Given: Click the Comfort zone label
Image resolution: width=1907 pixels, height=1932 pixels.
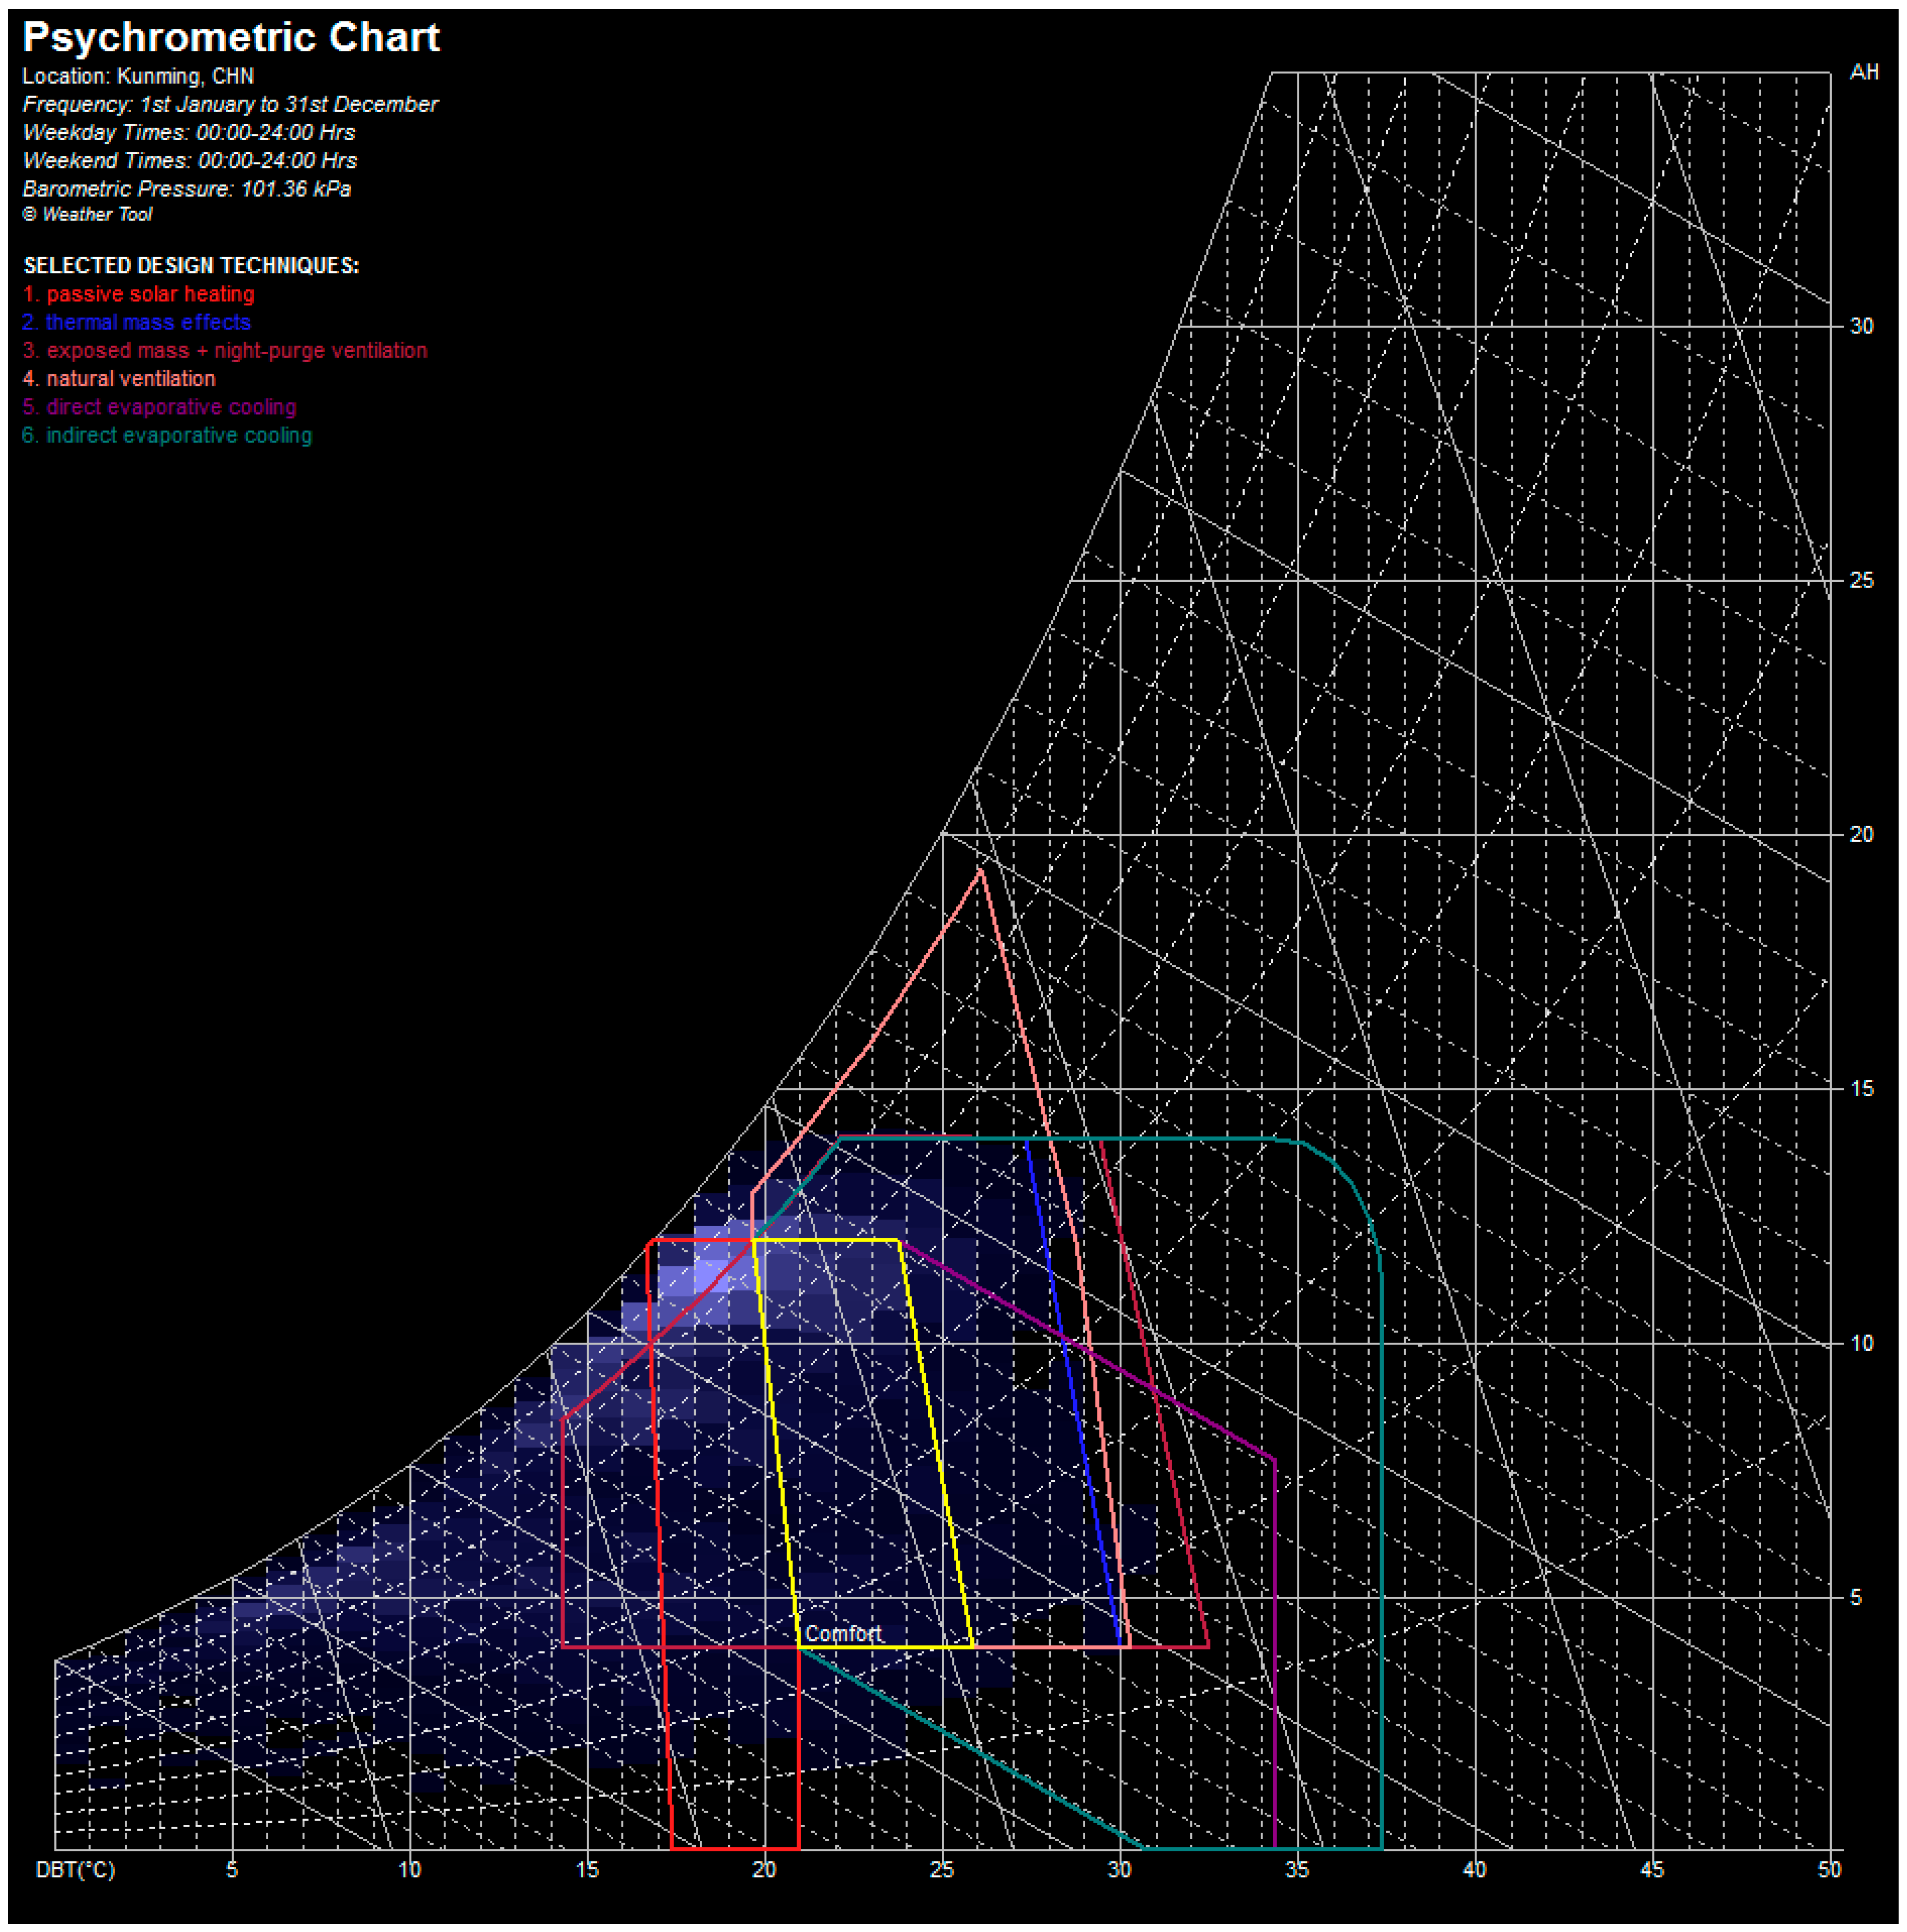Looking at the screenshot, I should 843,1633.
